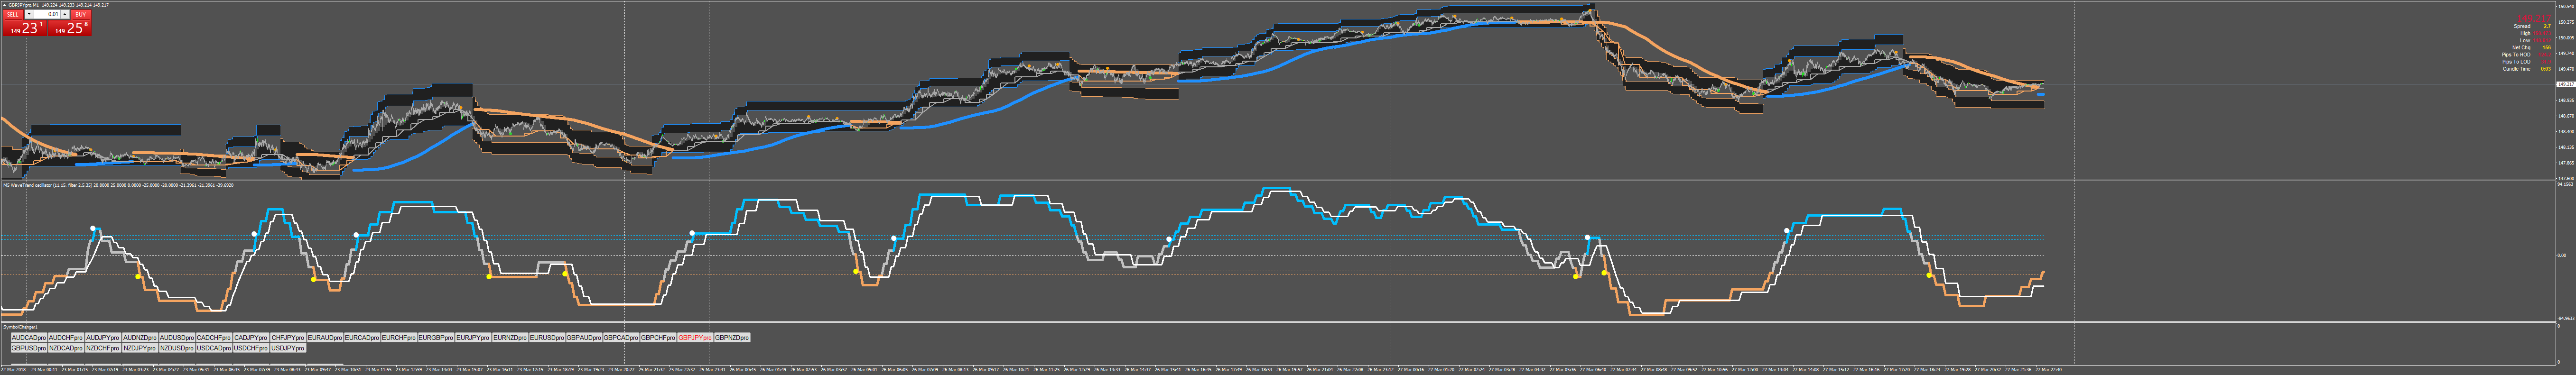The image size is (2576, 375).
Task: Choose the CADJPYpro symbol button
Action: click(251, 338)
